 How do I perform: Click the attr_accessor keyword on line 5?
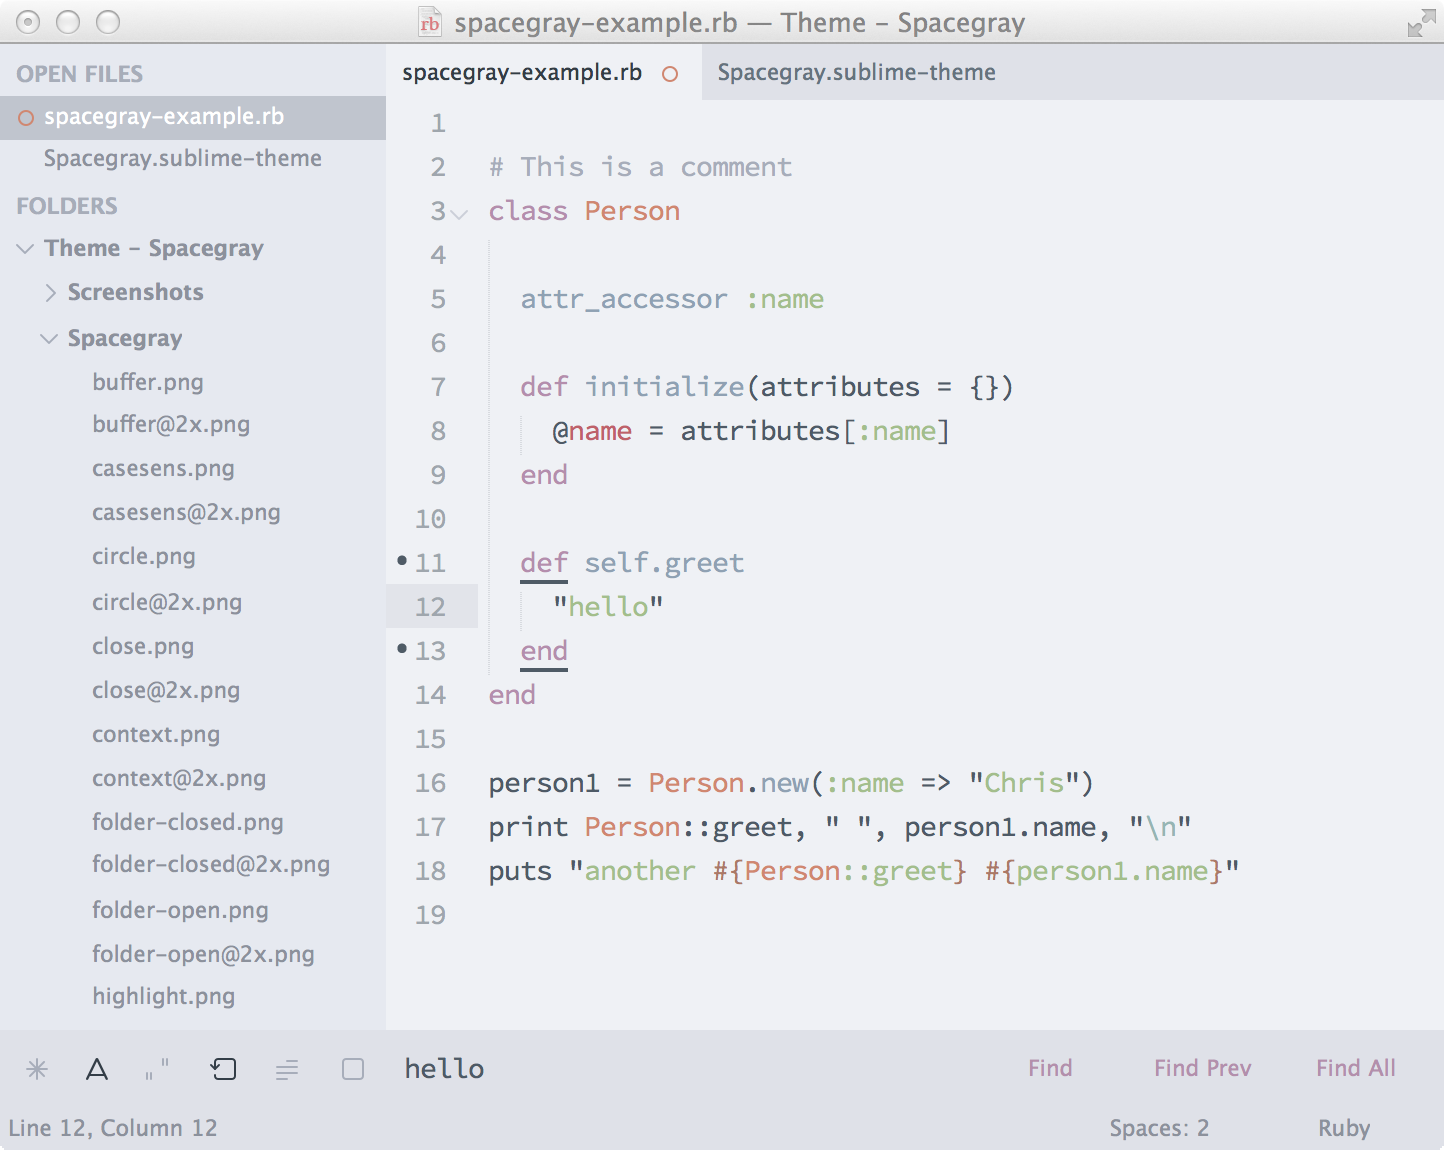624,300
